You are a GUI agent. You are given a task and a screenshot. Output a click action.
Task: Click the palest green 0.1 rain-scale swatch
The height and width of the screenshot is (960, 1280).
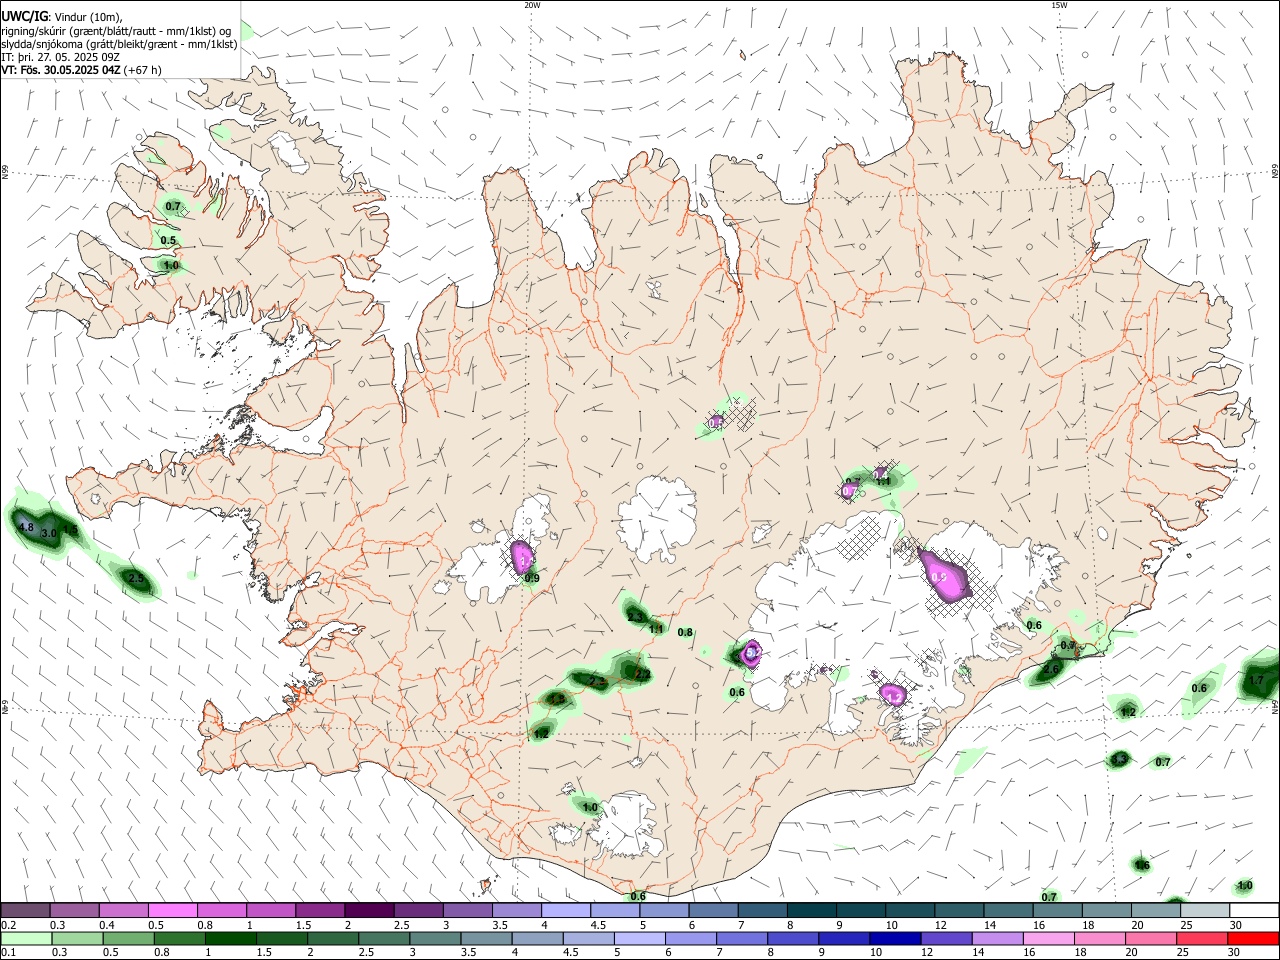(x=25, y=938)
